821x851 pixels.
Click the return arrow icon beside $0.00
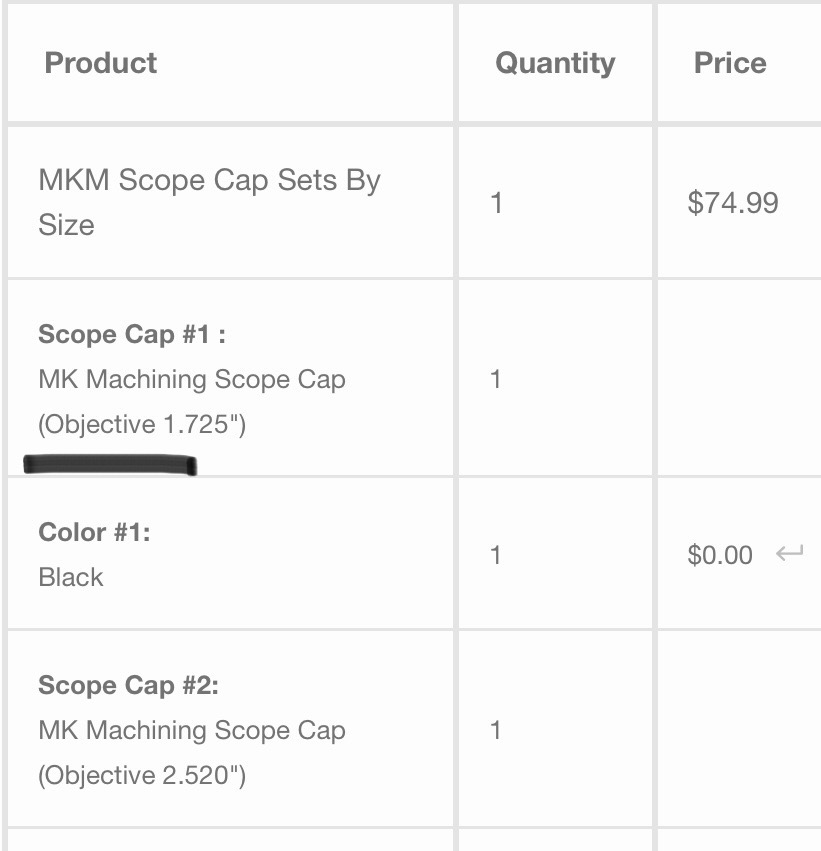(790, 554)
